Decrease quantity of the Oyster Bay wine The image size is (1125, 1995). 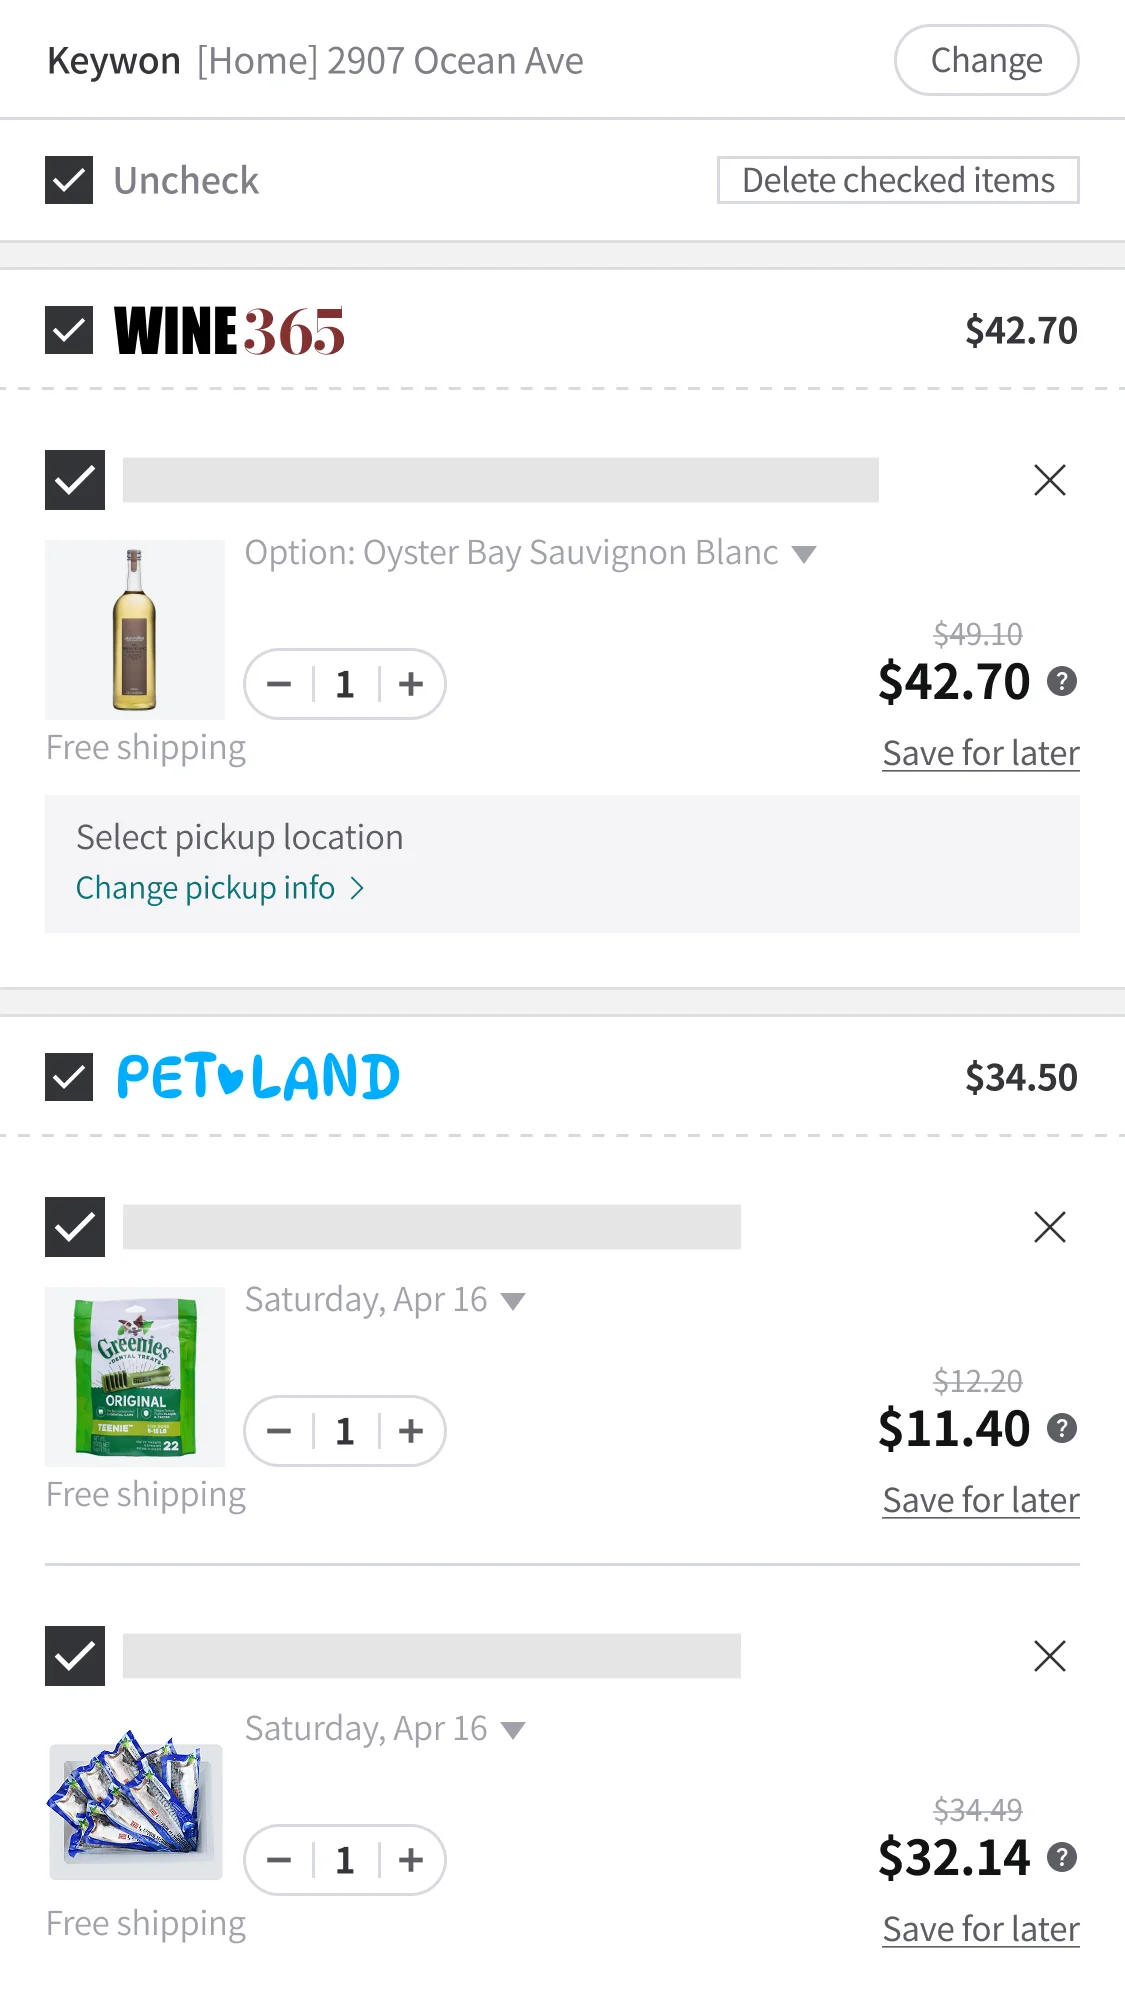(x=279, y=684)
